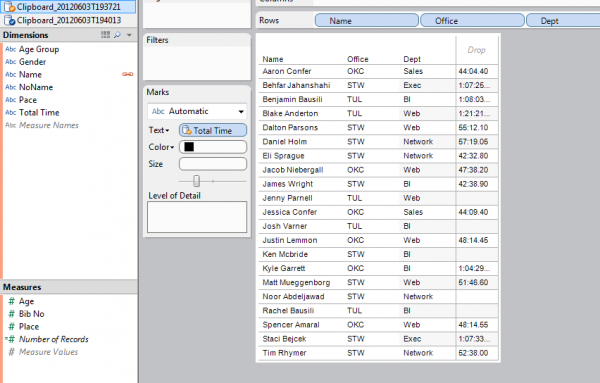
Task: Click the Name pill on Rows shelf
Action: (x=367, y=21)
